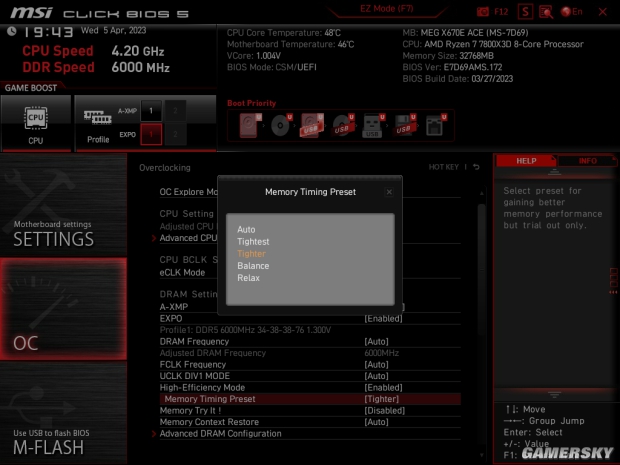Open Memory Timing Preset [Tighter] dropdown

click(382, 399)
